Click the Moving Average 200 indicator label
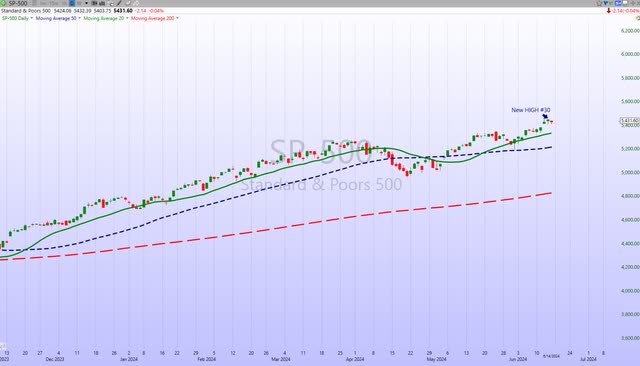Image resolution: width=640 pixels, height=366 pixels. [153, 18]
